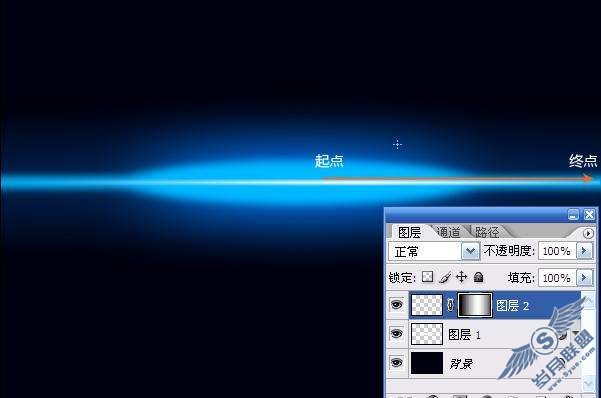This screenshot has width=601, height=398.
Task: Click the 不透明度 100% input field
Action: pyautogui.click(x=557, y=251)
